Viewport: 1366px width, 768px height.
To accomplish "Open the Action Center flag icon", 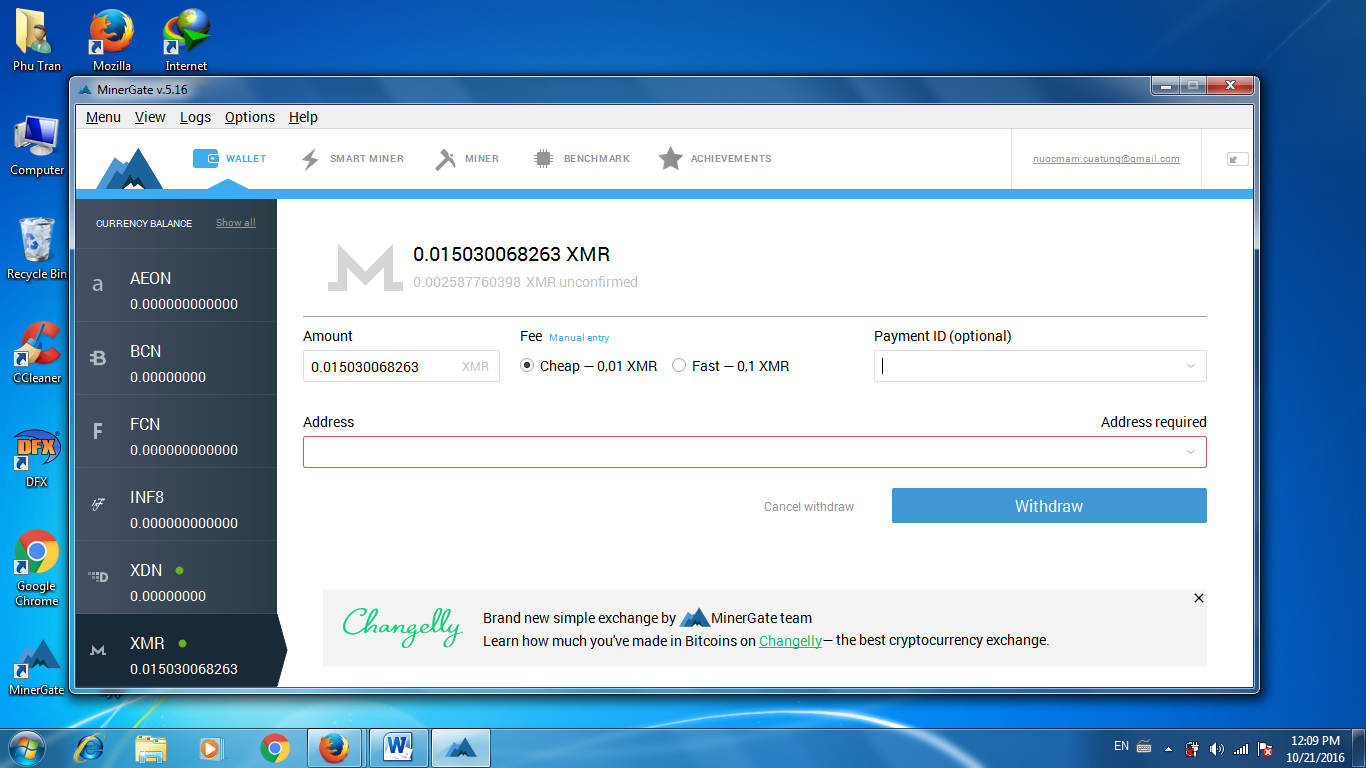I will click(x=1265, y=749).
